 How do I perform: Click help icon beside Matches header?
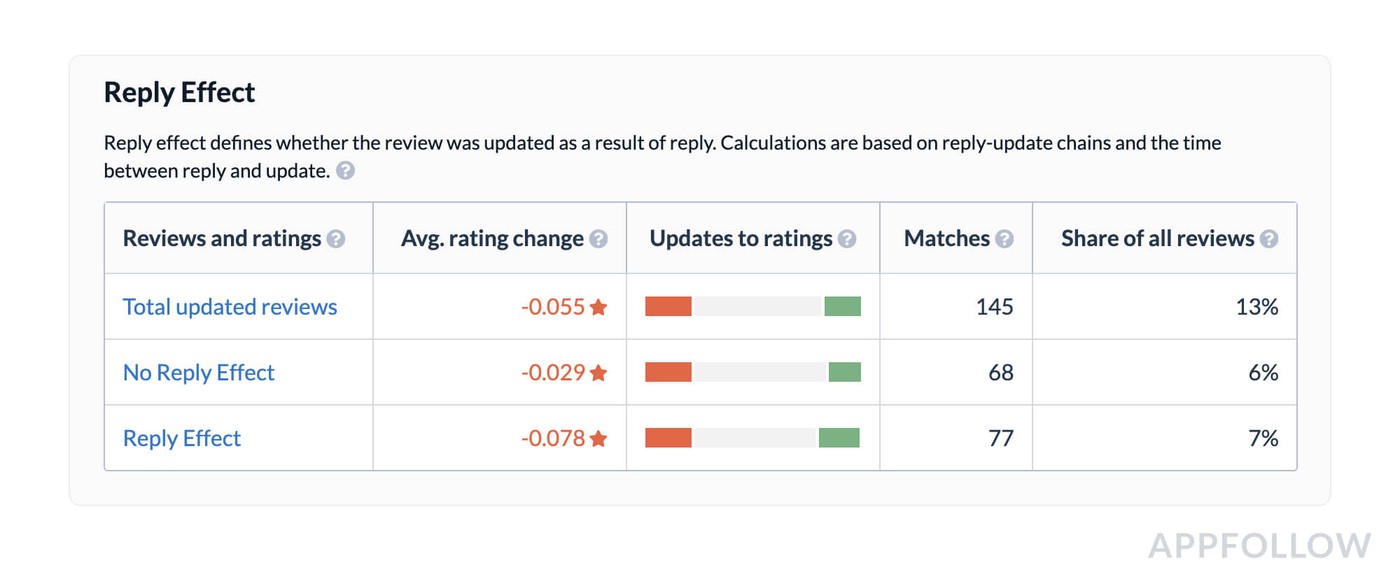1004,239
